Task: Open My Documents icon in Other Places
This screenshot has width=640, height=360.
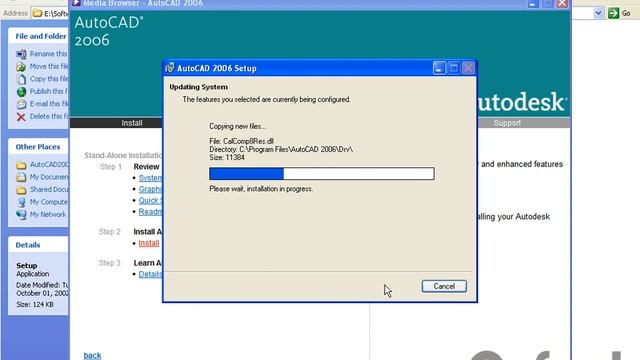Action: (21, 177)
